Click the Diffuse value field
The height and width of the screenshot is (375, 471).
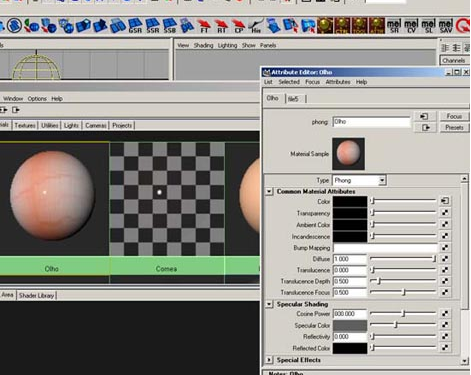click(350, 259)
